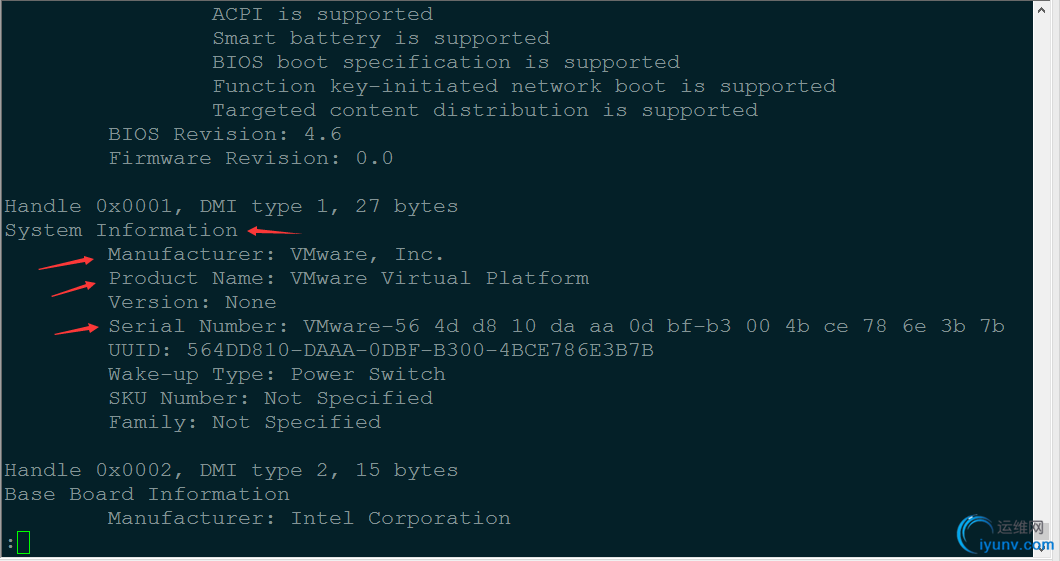Click the red arrow beside System Information

tap(272, 232)
